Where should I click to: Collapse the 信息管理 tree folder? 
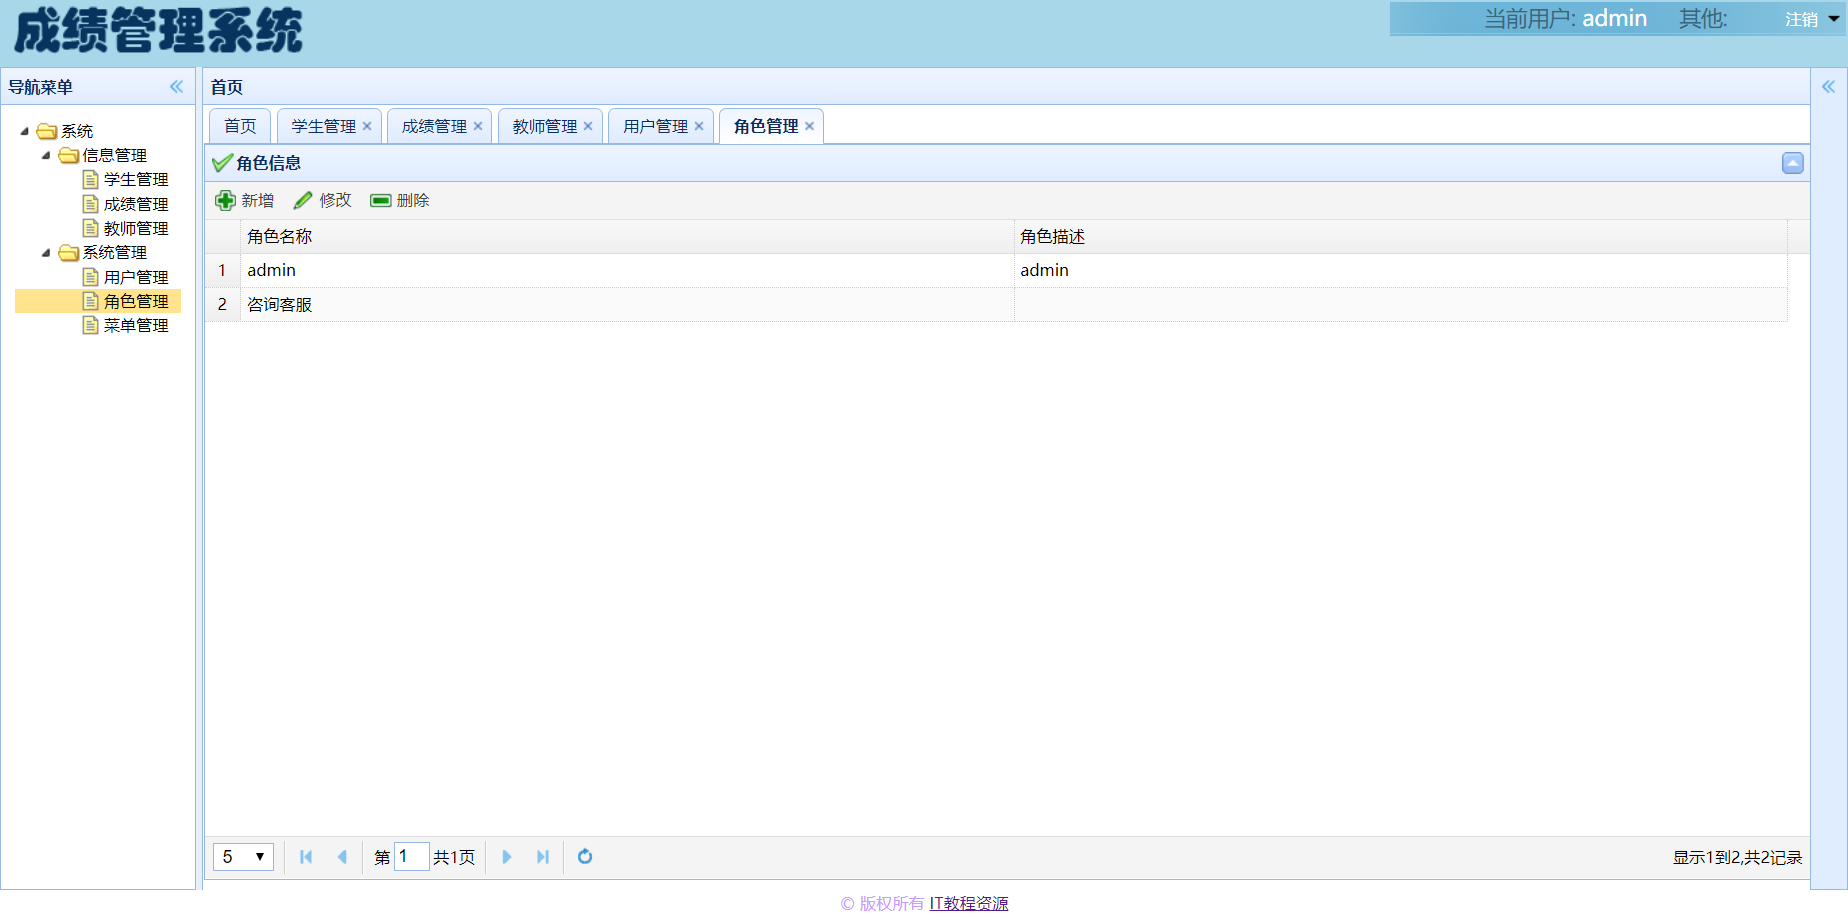pyautogui.click(x=46, y=155)
